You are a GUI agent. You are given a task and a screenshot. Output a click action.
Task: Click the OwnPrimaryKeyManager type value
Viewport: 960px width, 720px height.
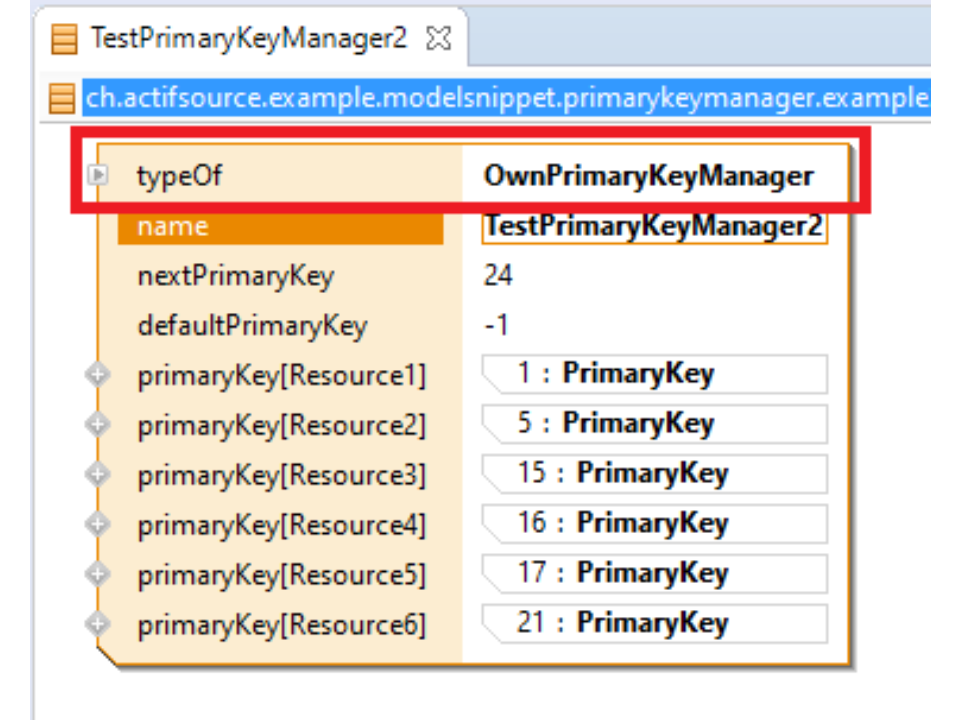tap(648, 176)
